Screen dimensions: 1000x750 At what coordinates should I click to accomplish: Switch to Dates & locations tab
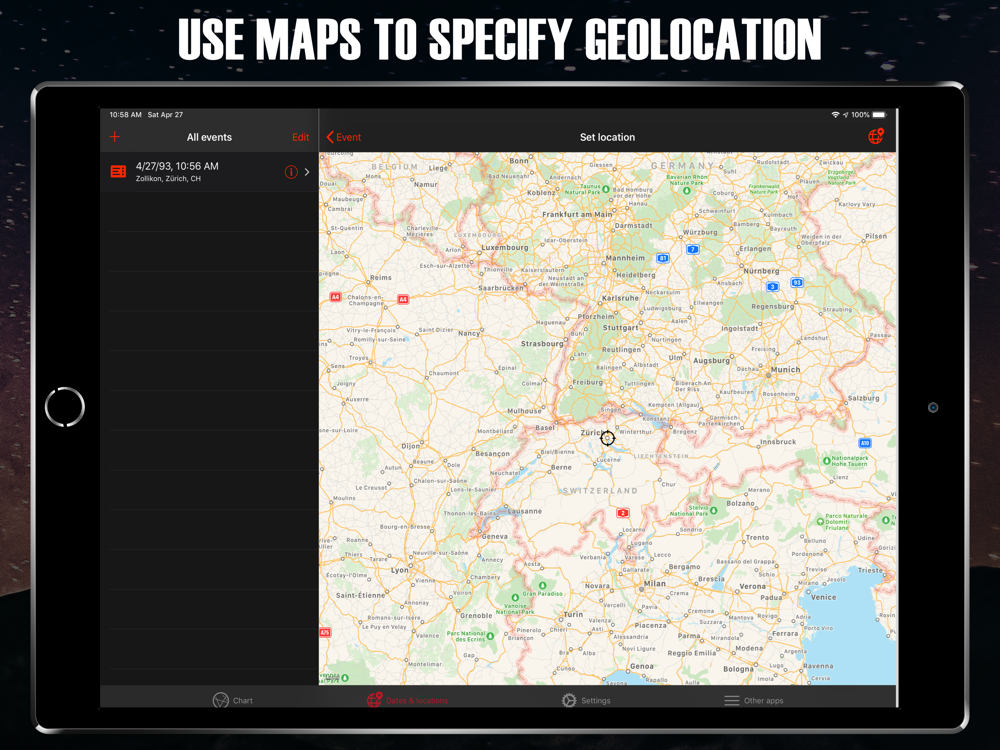tap(408, 700)
